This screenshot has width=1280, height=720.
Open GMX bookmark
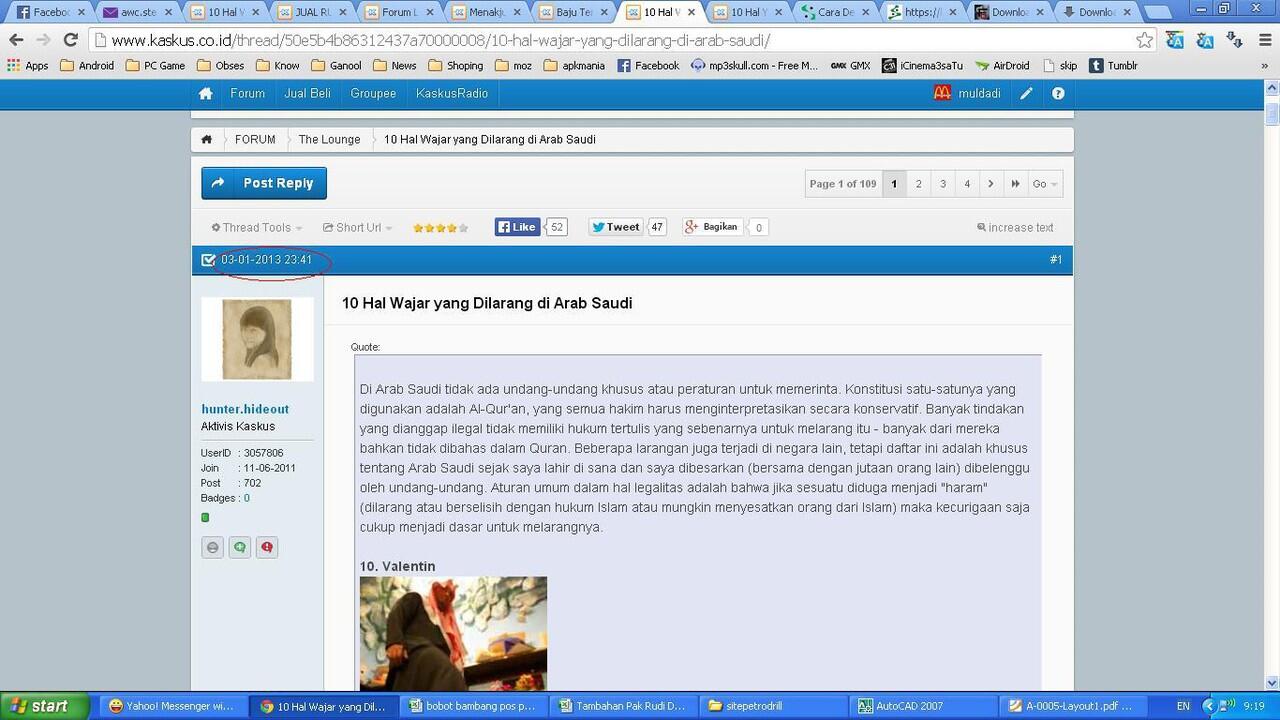[850, 66]
